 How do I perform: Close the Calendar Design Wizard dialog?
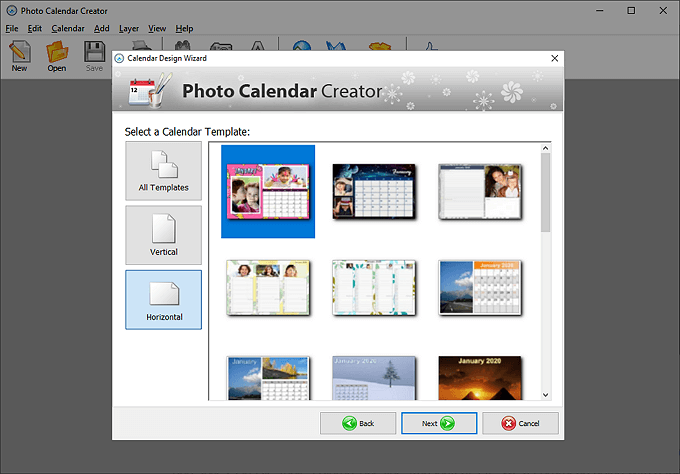tap(554, 58)
